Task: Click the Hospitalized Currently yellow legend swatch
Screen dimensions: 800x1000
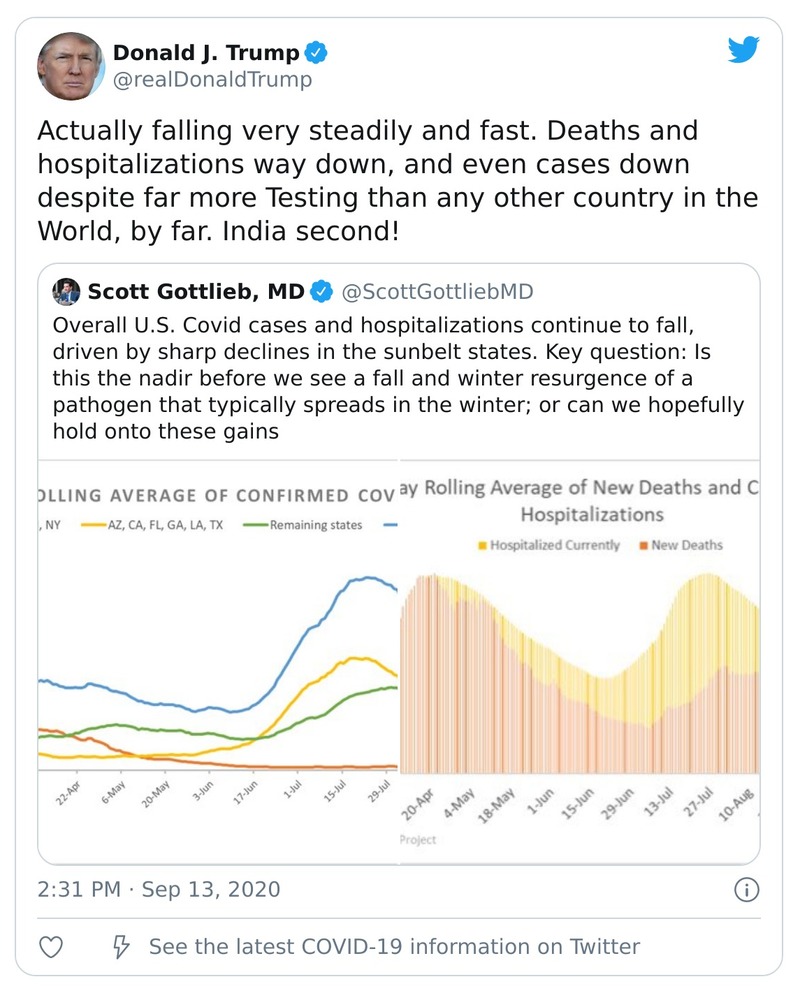Action: click(x=483, y=546)
